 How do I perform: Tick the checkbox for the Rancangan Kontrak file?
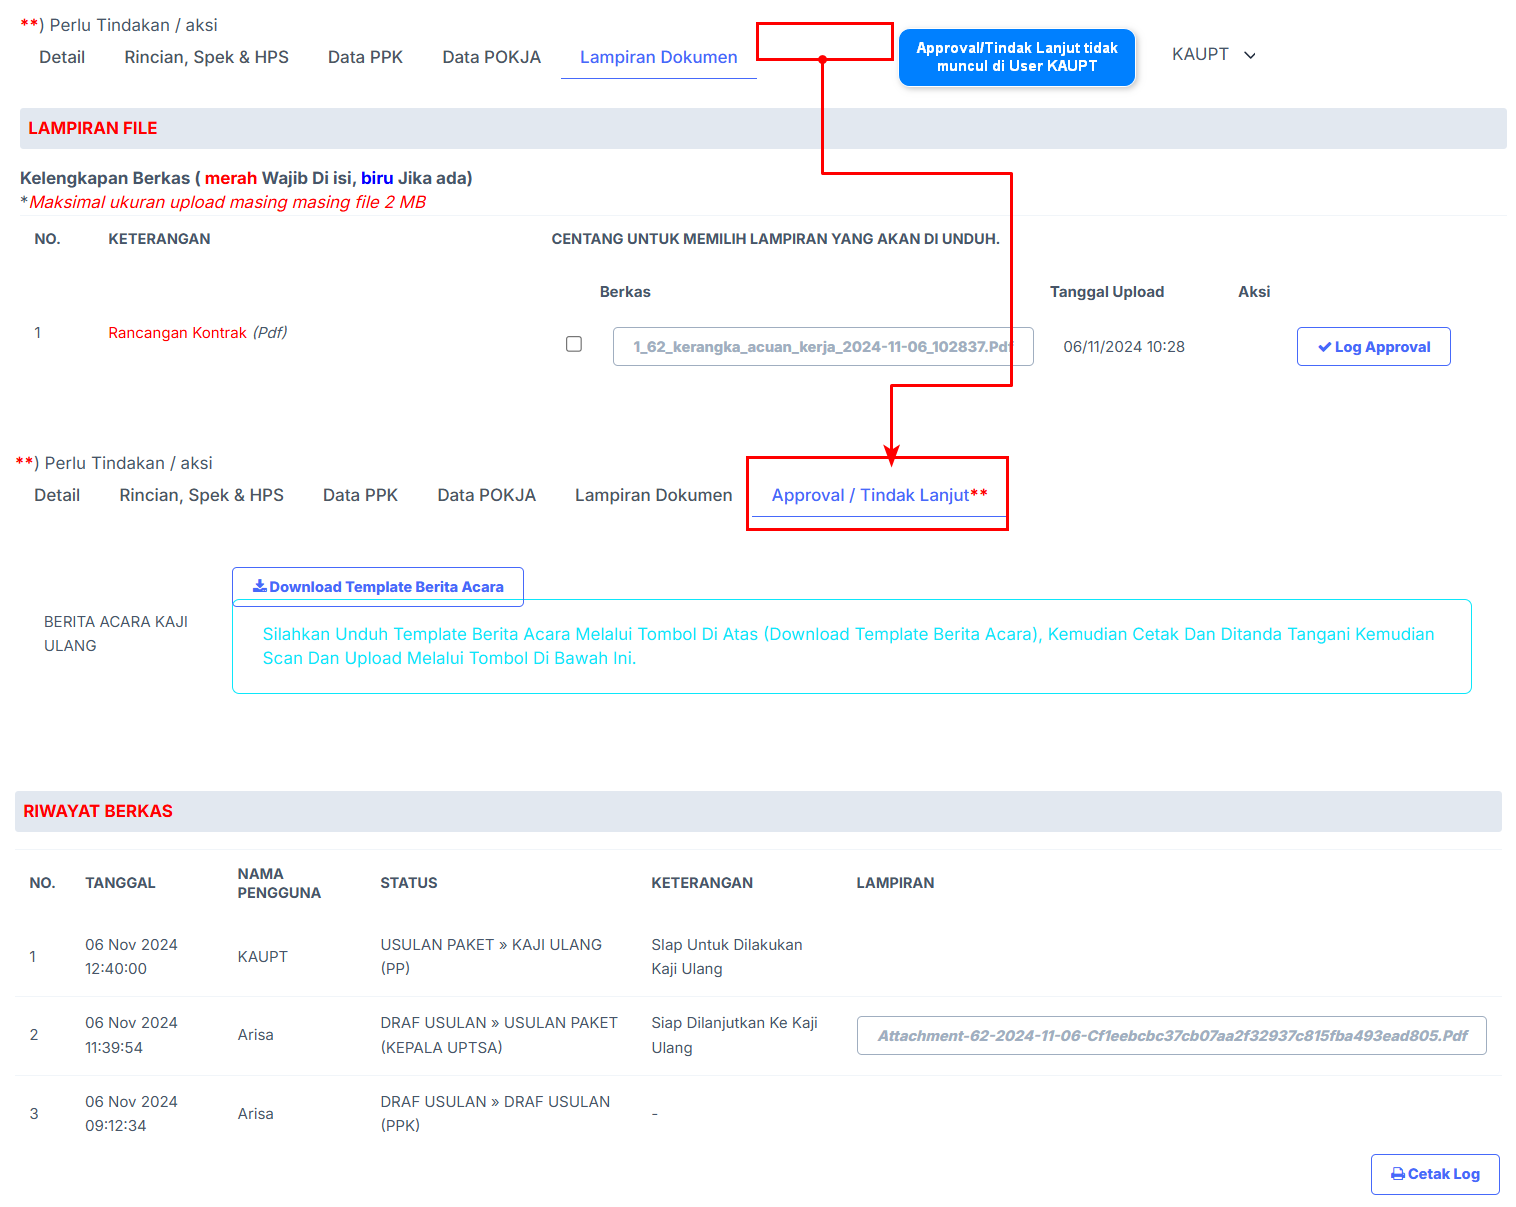tap(574, 344)
